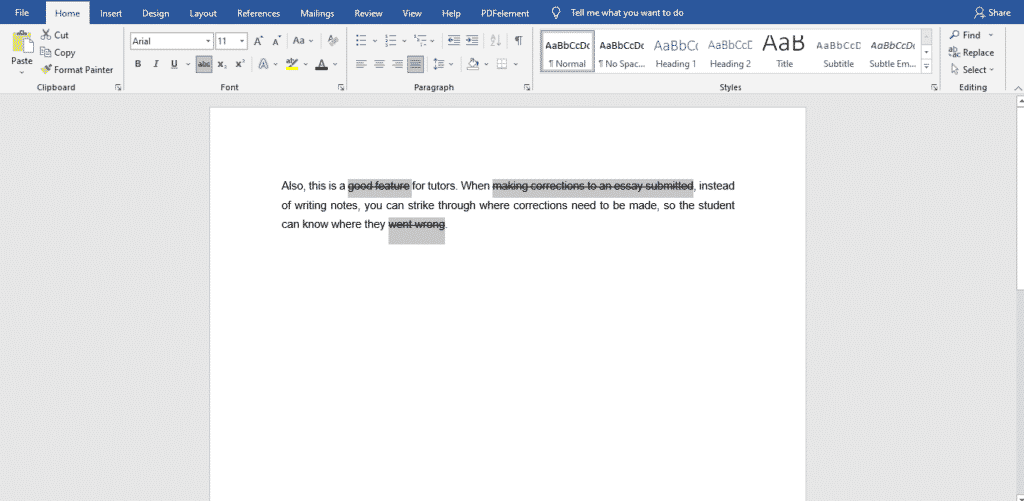Apply subscript formatting
Viewport: 1024px width, 501px height.
[222, 64]
